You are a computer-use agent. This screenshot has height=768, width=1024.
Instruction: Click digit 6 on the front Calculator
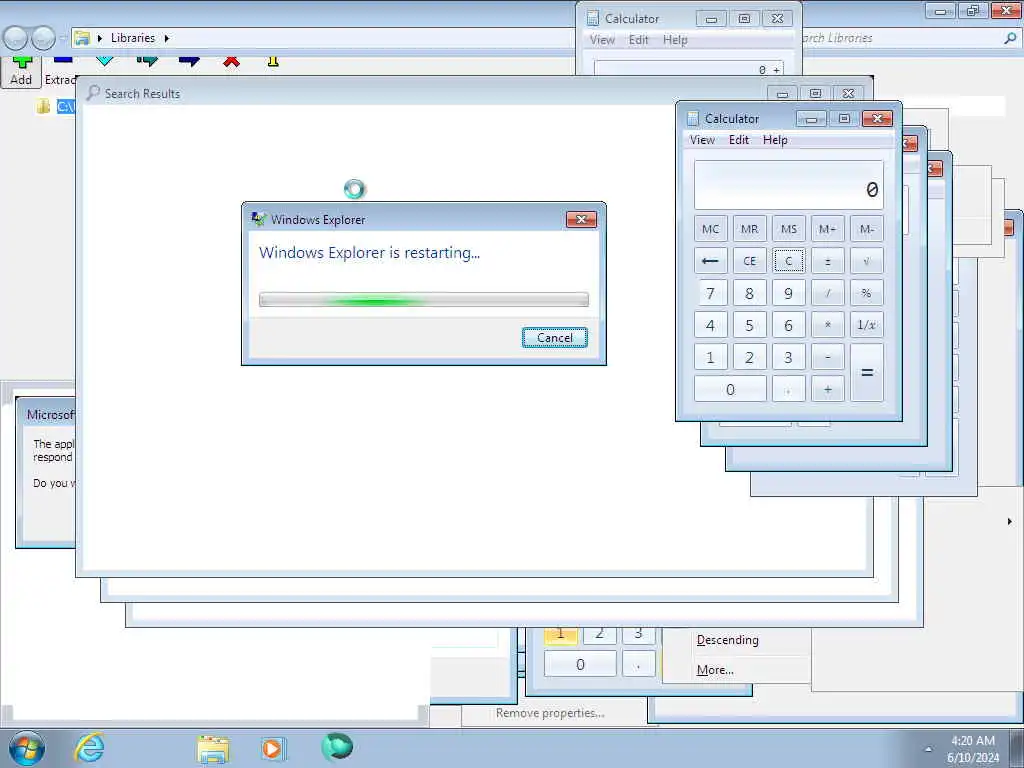click(789, 325)
